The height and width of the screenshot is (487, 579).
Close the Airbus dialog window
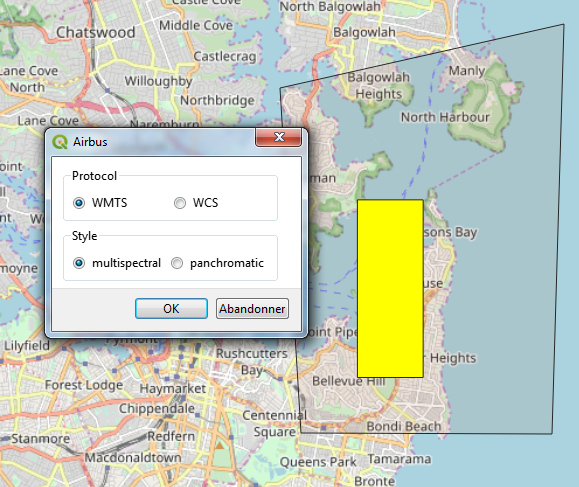279,137
